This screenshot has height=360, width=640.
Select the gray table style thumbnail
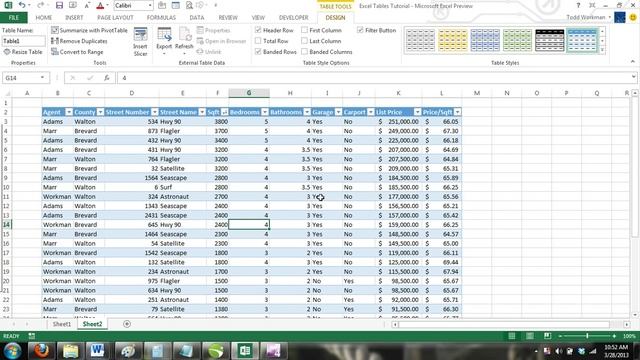click(420, 40)
